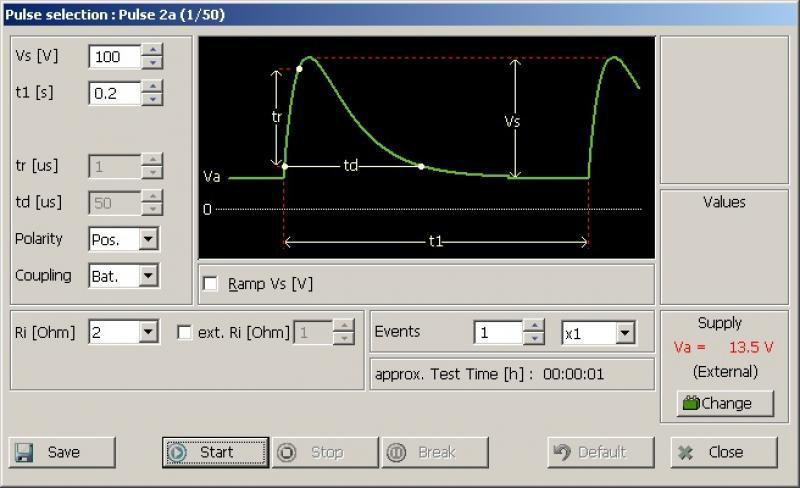Click the Events count field
The height and width of the screenshot is (488, 800).
click(x=498, y=333)
